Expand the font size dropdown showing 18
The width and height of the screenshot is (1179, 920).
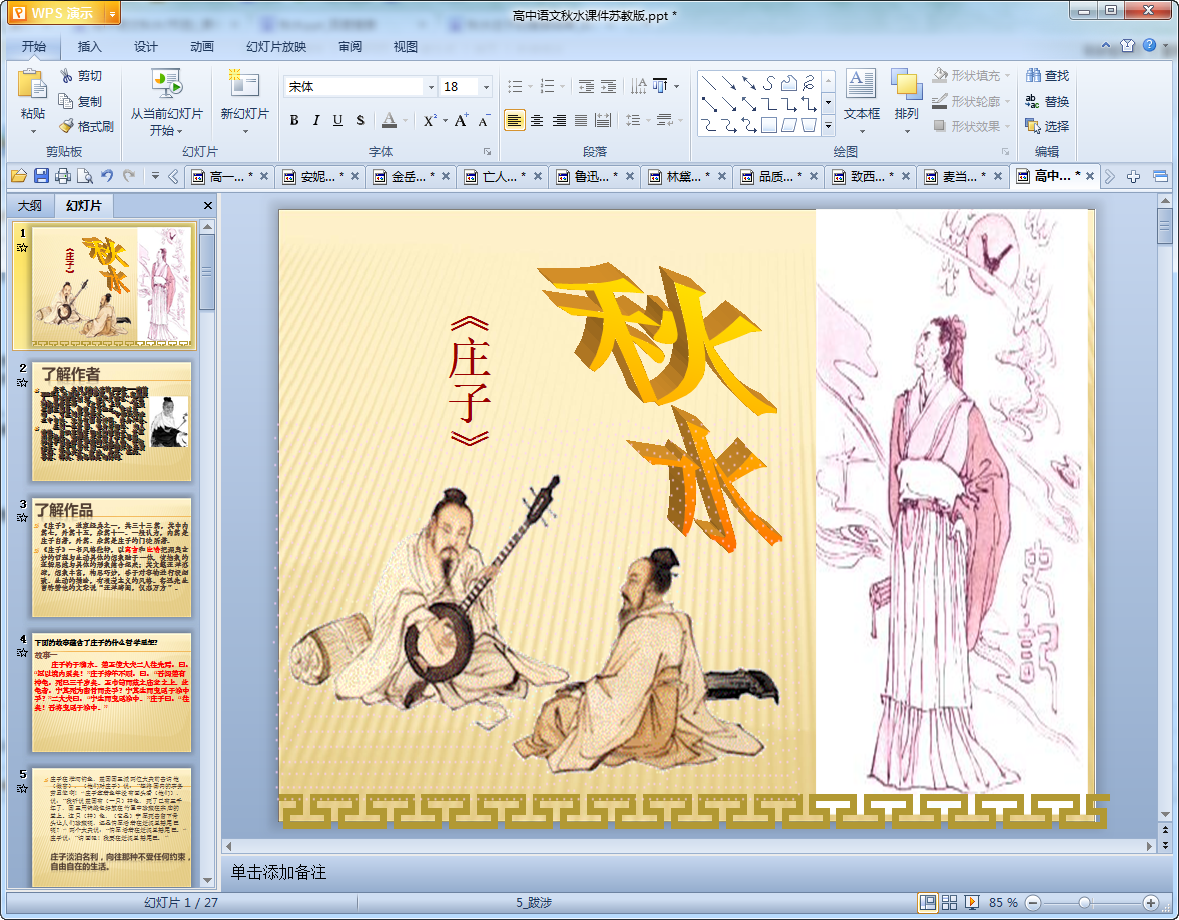point(486,87)
